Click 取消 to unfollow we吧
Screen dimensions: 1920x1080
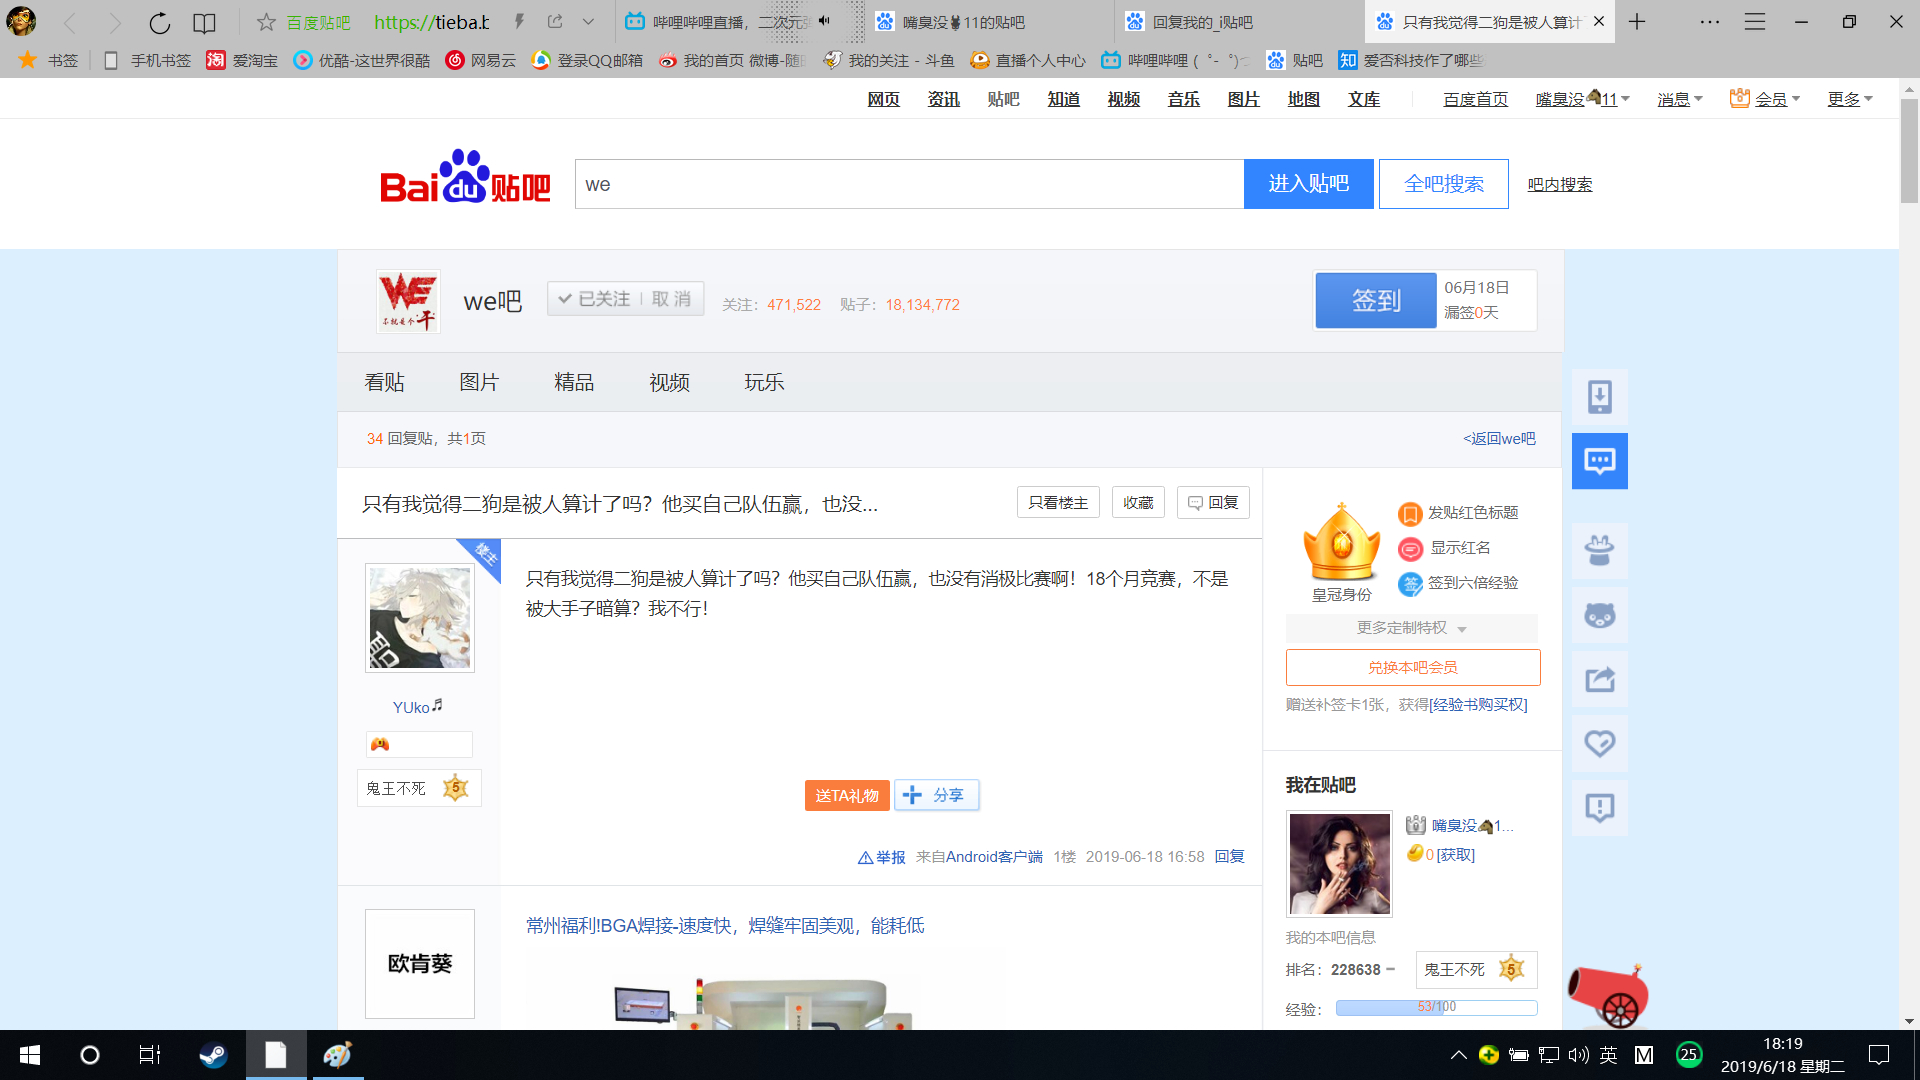coord(671,299)
